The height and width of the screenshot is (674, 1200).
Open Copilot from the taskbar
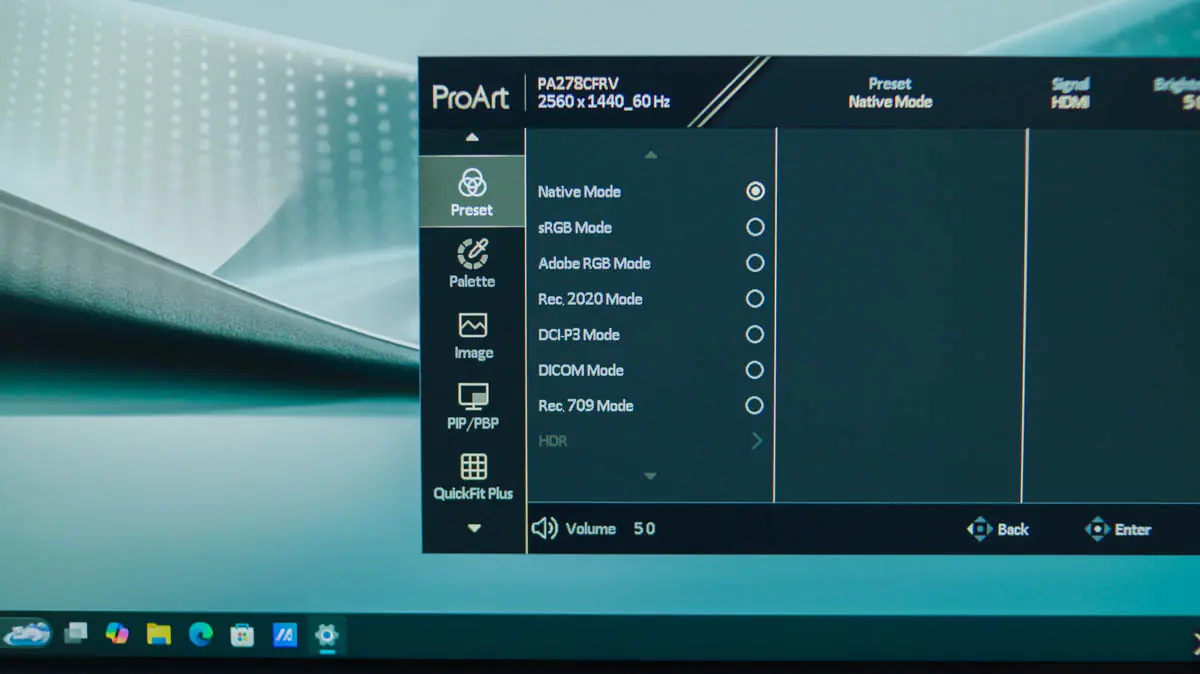point(117,634)
